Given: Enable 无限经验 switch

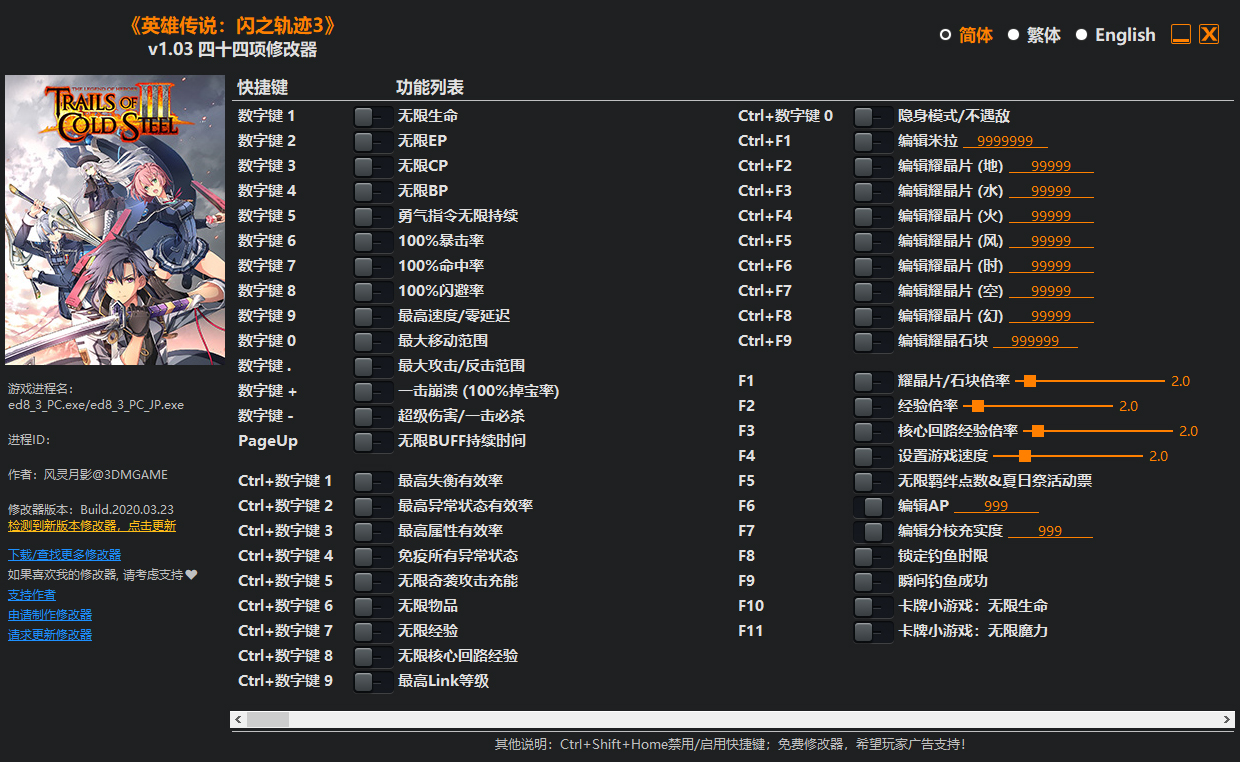Looking at the screenshot, I should coord(373,631).
